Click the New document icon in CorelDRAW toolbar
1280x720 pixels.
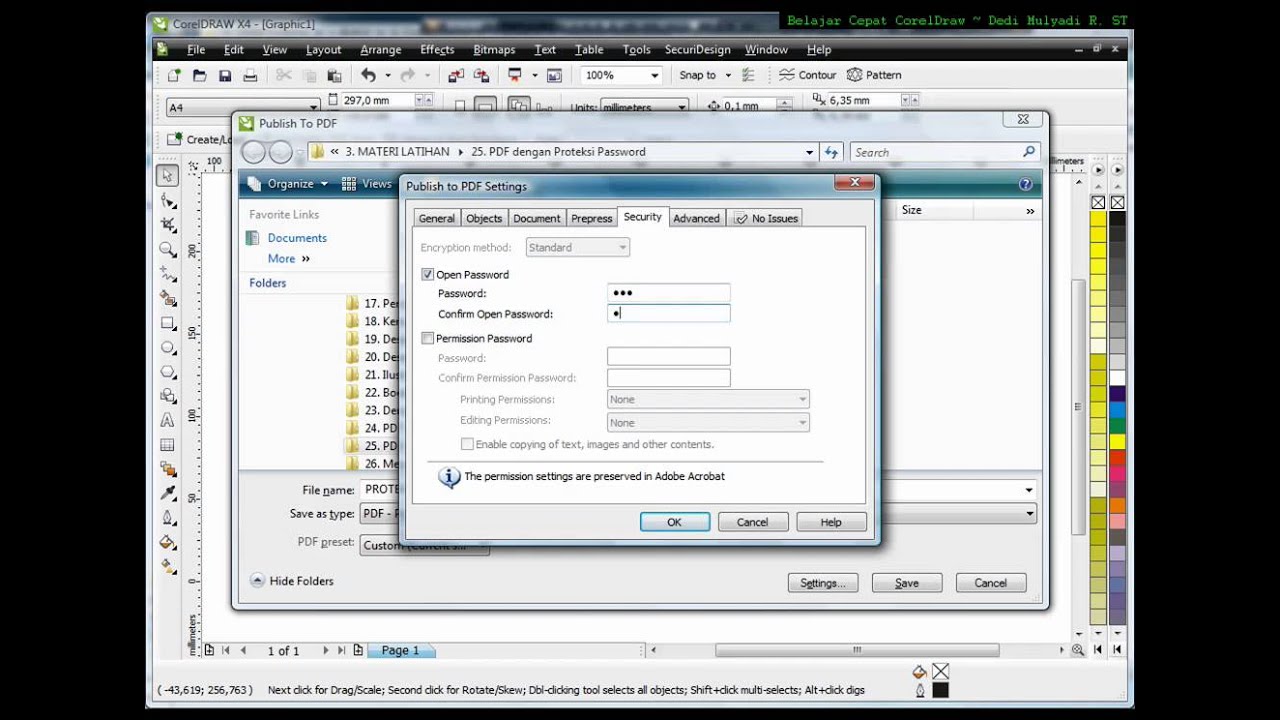(x=175, y=75)
